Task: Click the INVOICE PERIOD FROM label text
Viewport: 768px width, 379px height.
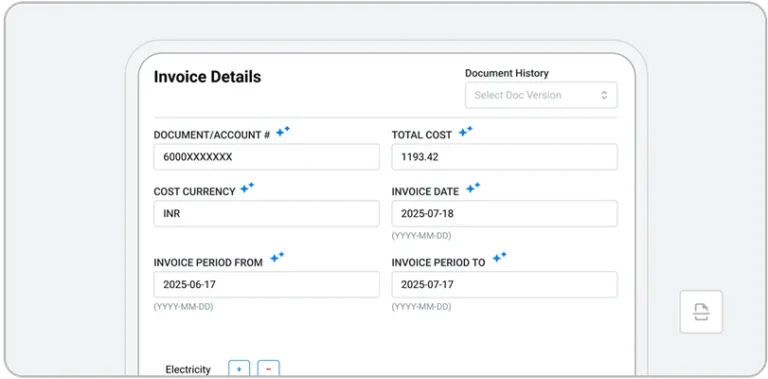Action: click(x=208, y=262)
